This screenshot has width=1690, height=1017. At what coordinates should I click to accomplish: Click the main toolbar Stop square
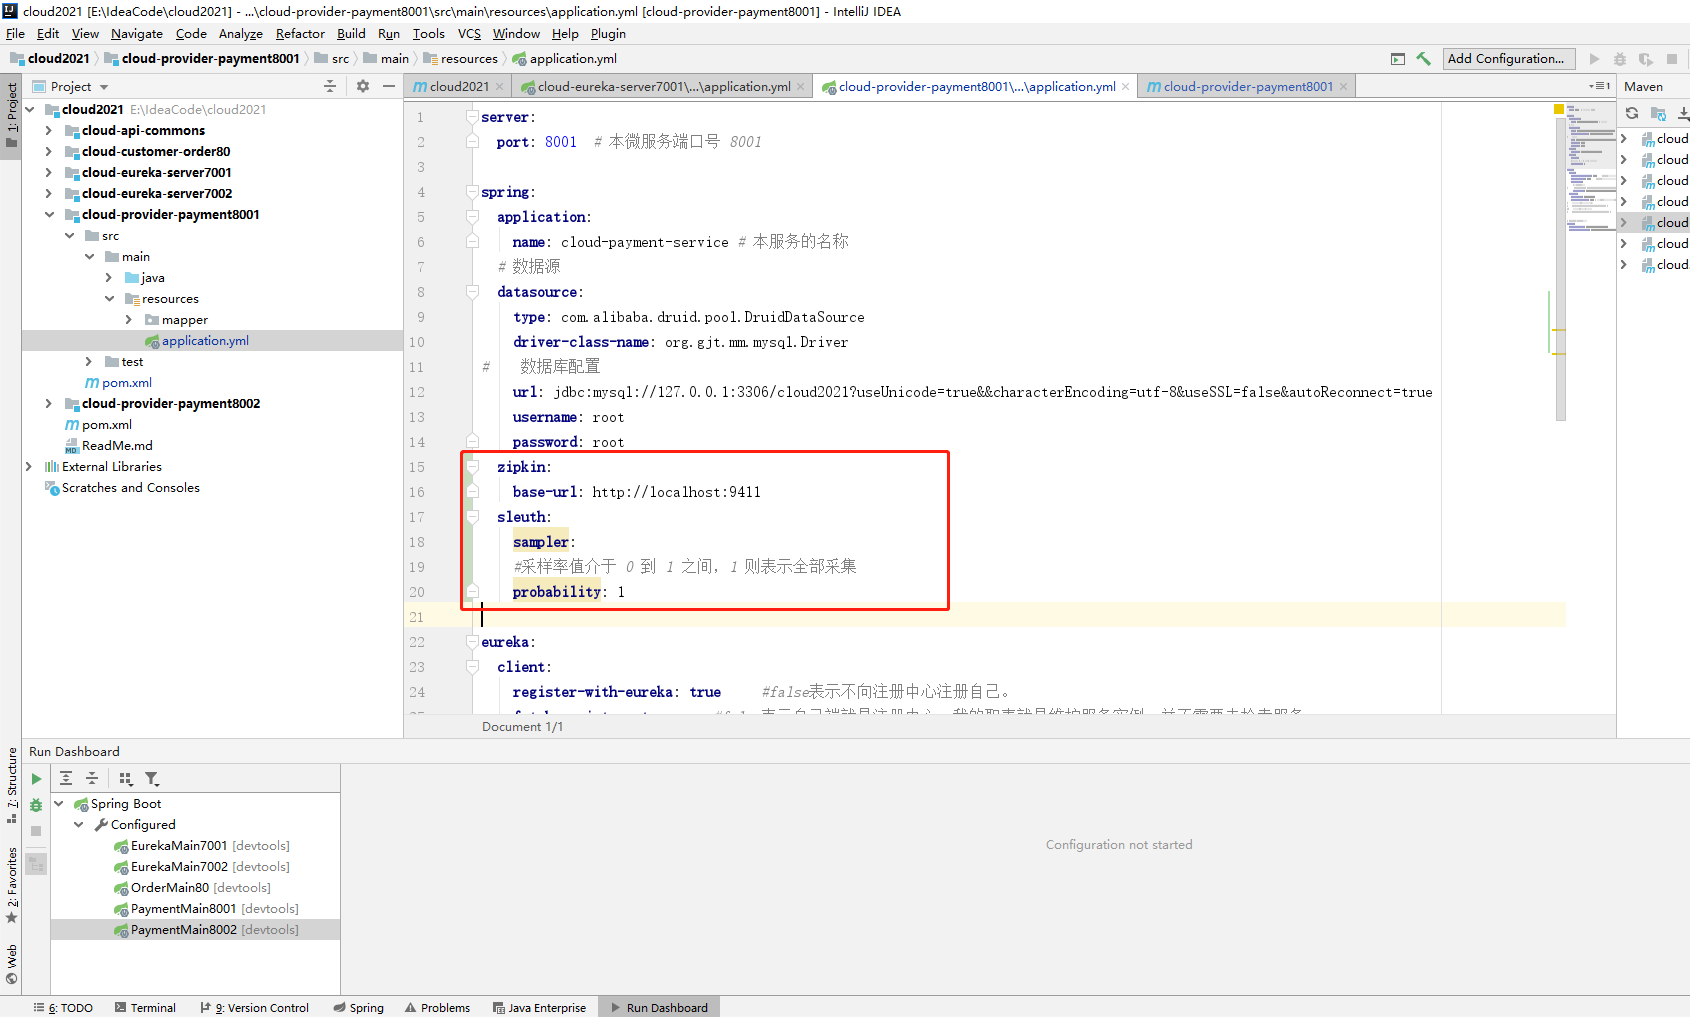1672,59
